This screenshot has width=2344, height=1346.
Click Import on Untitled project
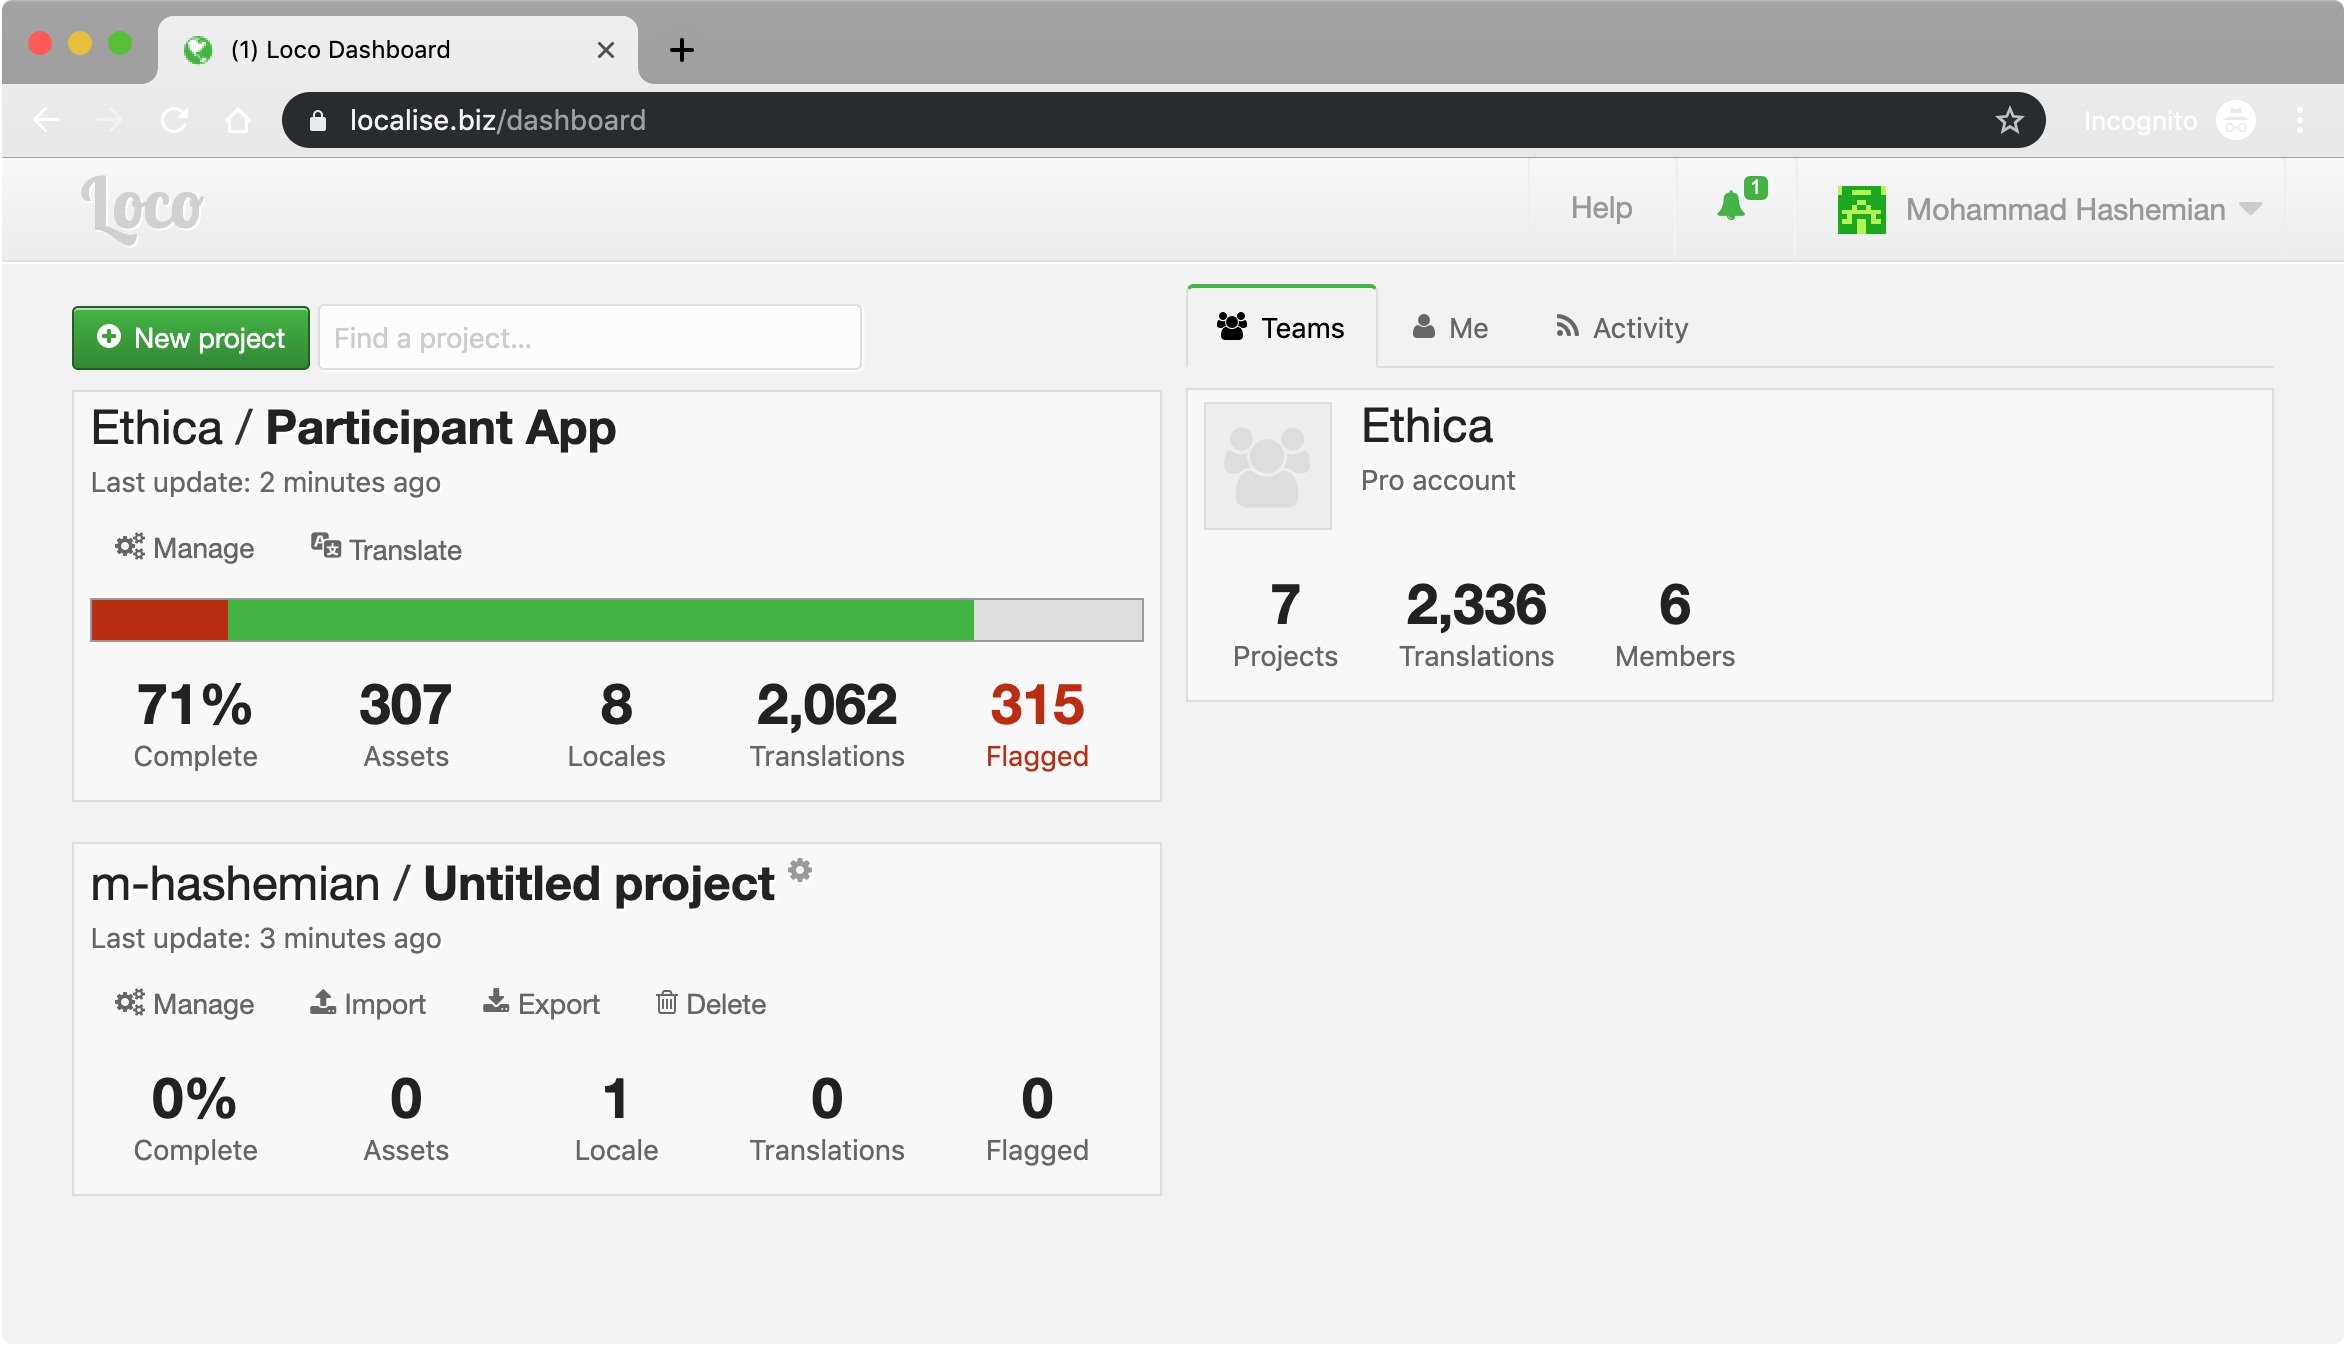coord(368,1003)
